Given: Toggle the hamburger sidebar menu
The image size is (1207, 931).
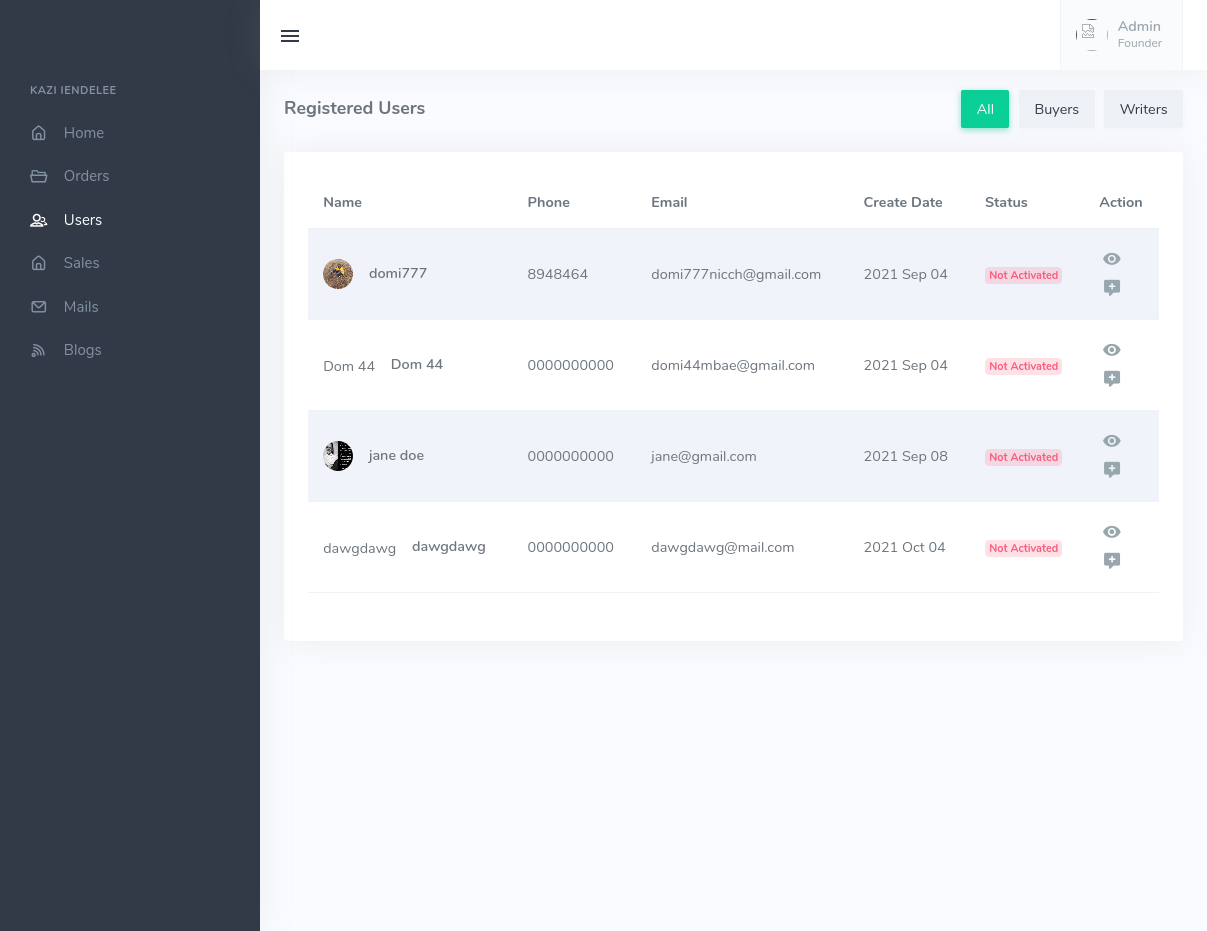Looking at the screenshot, I should coord(290,36).
